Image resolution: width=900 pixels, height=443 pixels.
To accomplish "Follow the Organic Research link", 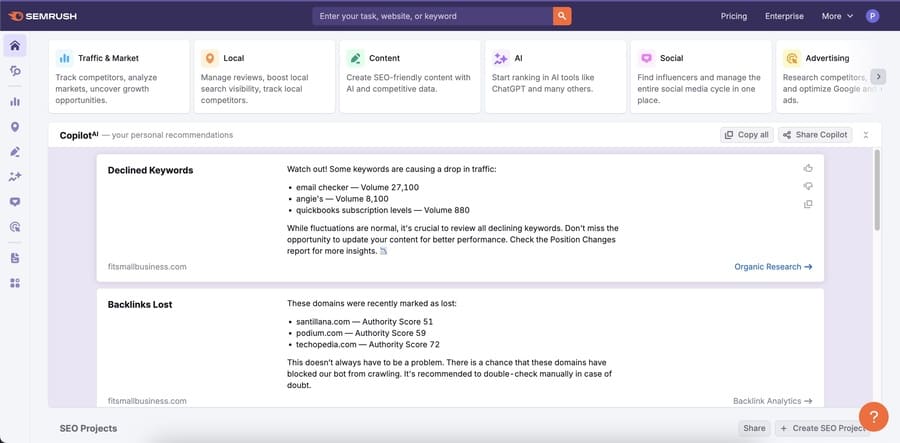I will tap(773, 267).
